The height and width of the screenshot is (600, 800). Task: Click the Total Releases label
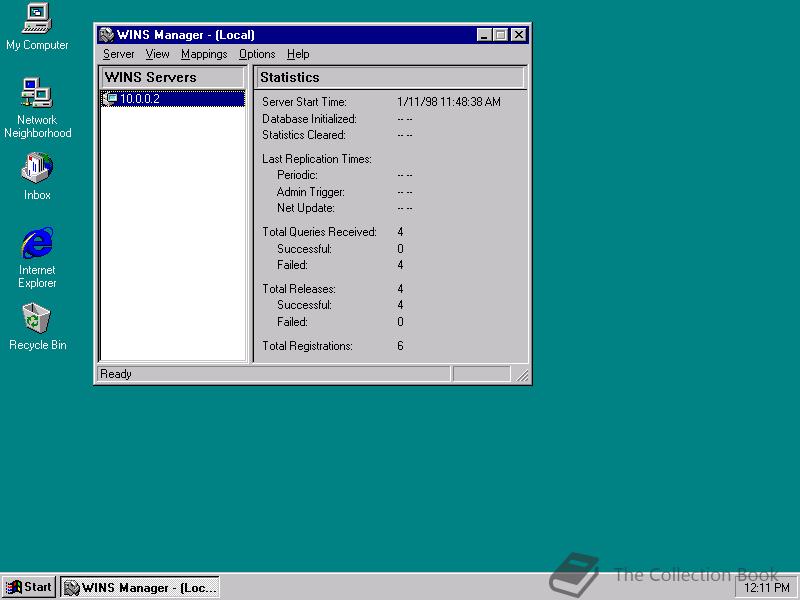pyautogui.click(x=299, y=289)
